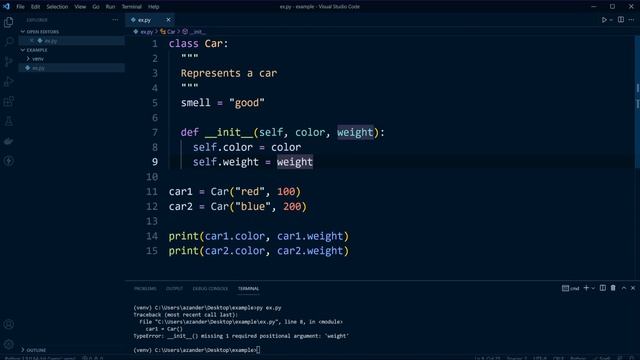Expand the Outline section
The height and width of the screenshot is (360, 640).
tap(33, 350)
